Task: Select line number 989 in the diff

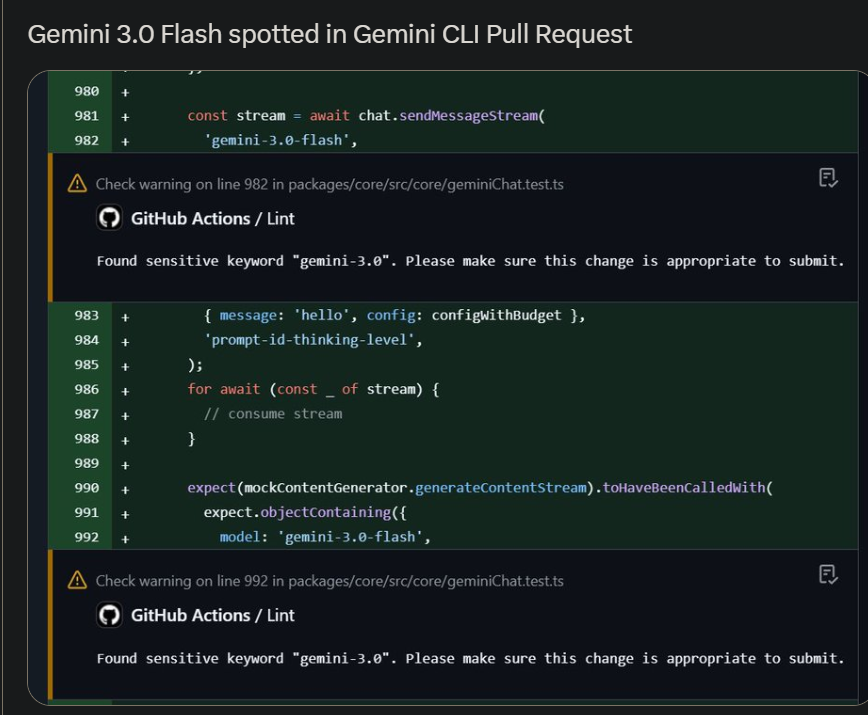Action: tap(86, 463)
